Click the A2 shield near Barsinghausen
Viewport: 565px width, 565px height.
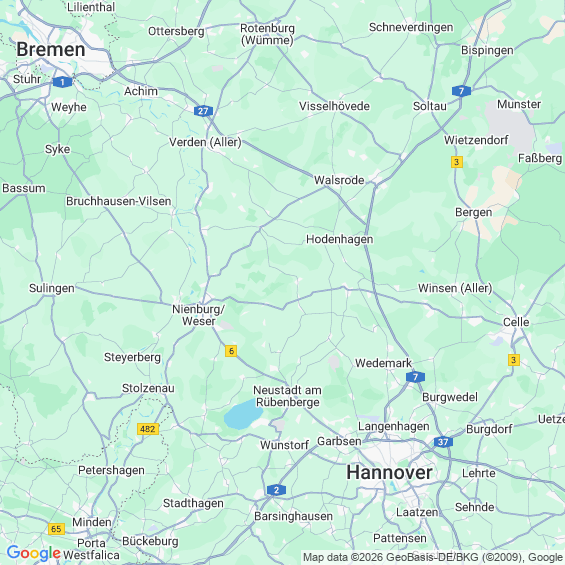click(x=276, y=490)
